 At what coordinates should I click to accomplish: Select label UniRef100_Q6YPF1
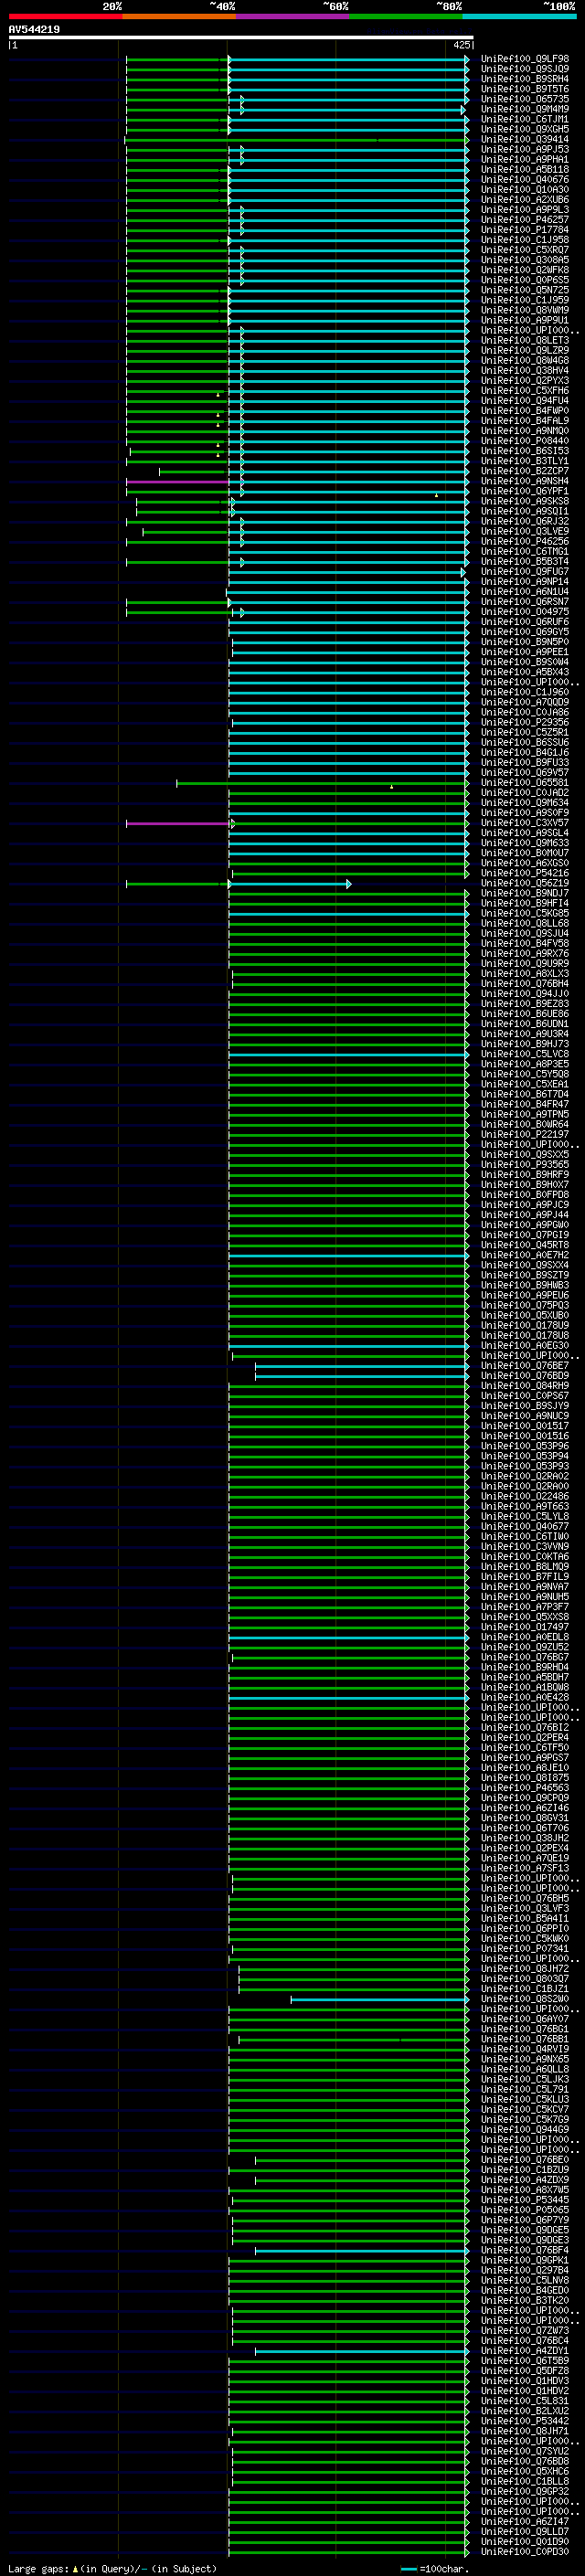tap(525, 491)
